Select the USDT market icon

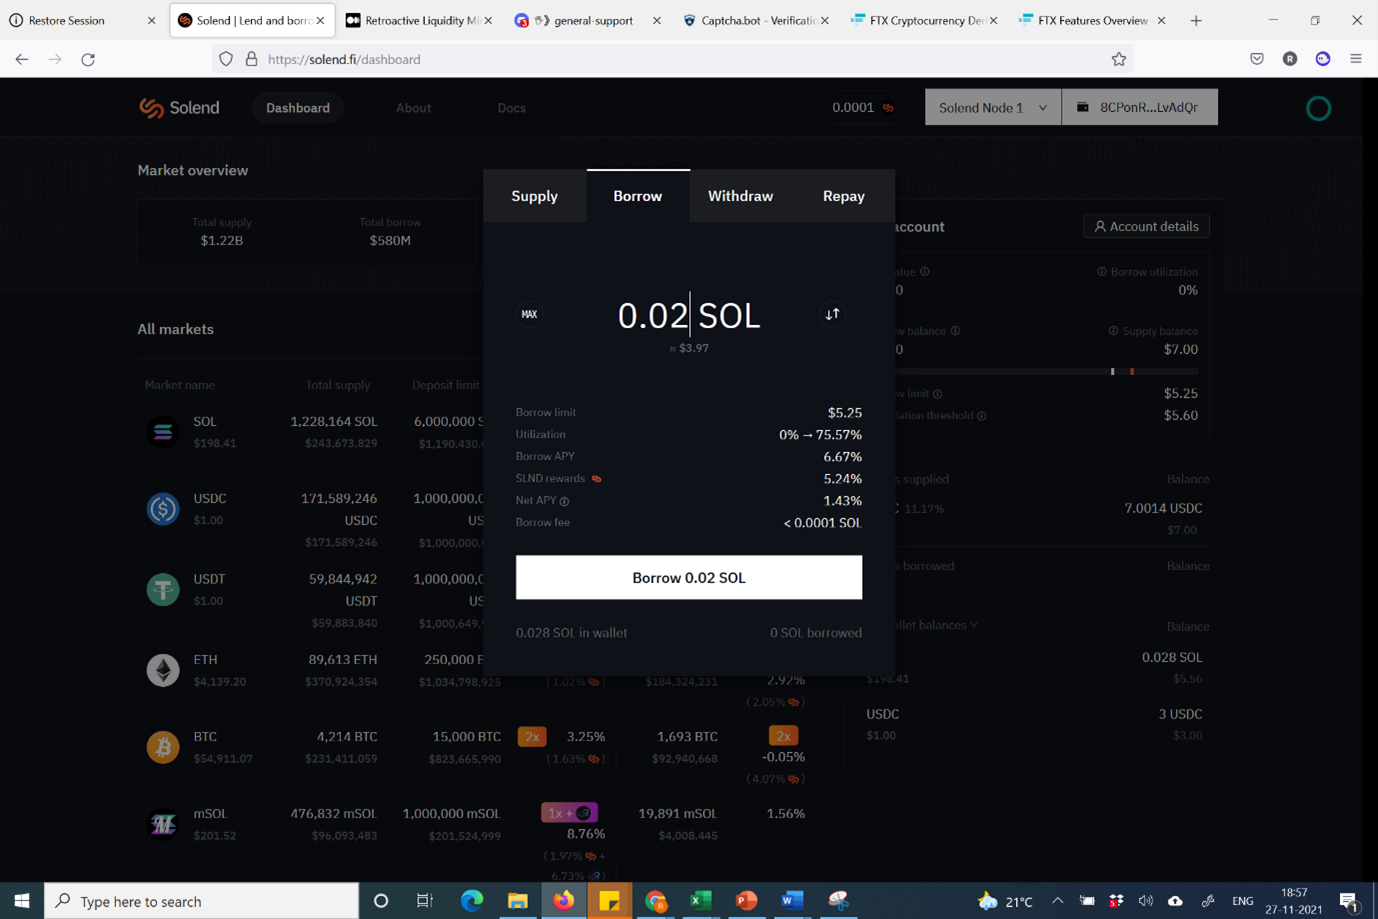(163, 590)
